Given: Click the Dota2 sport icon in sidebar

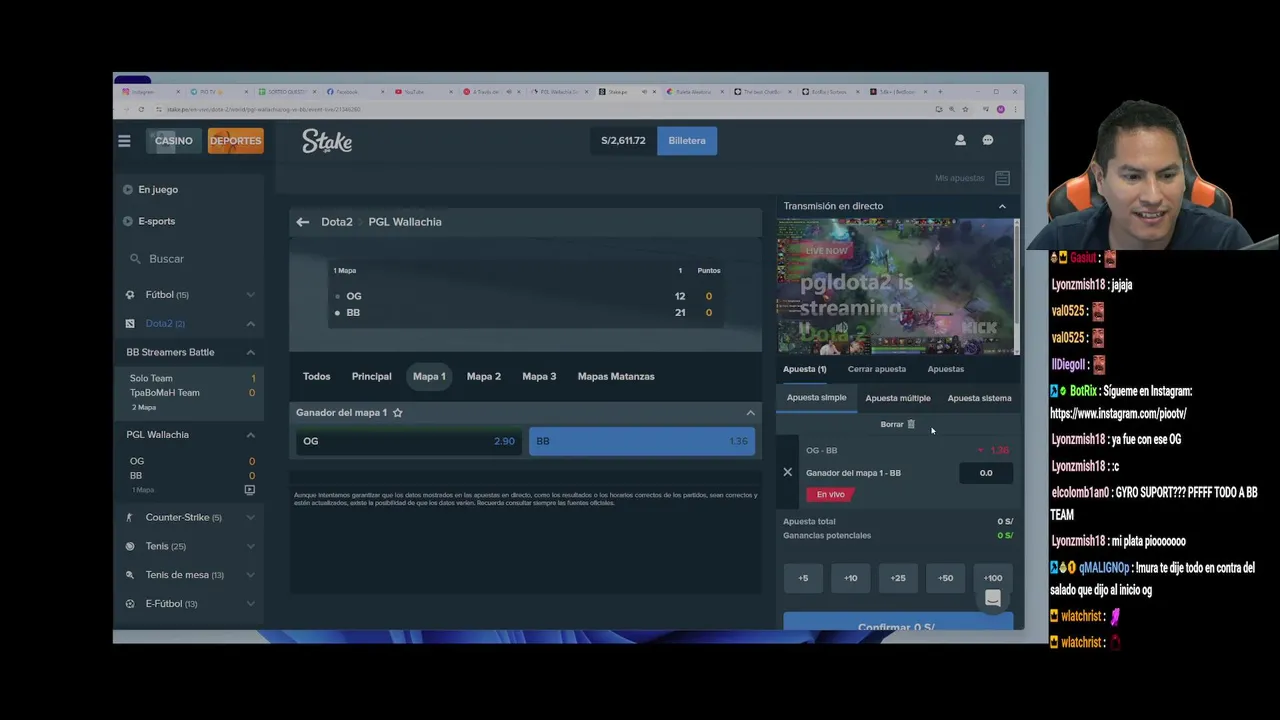Looking at the screenshot, I should [130, 324].
